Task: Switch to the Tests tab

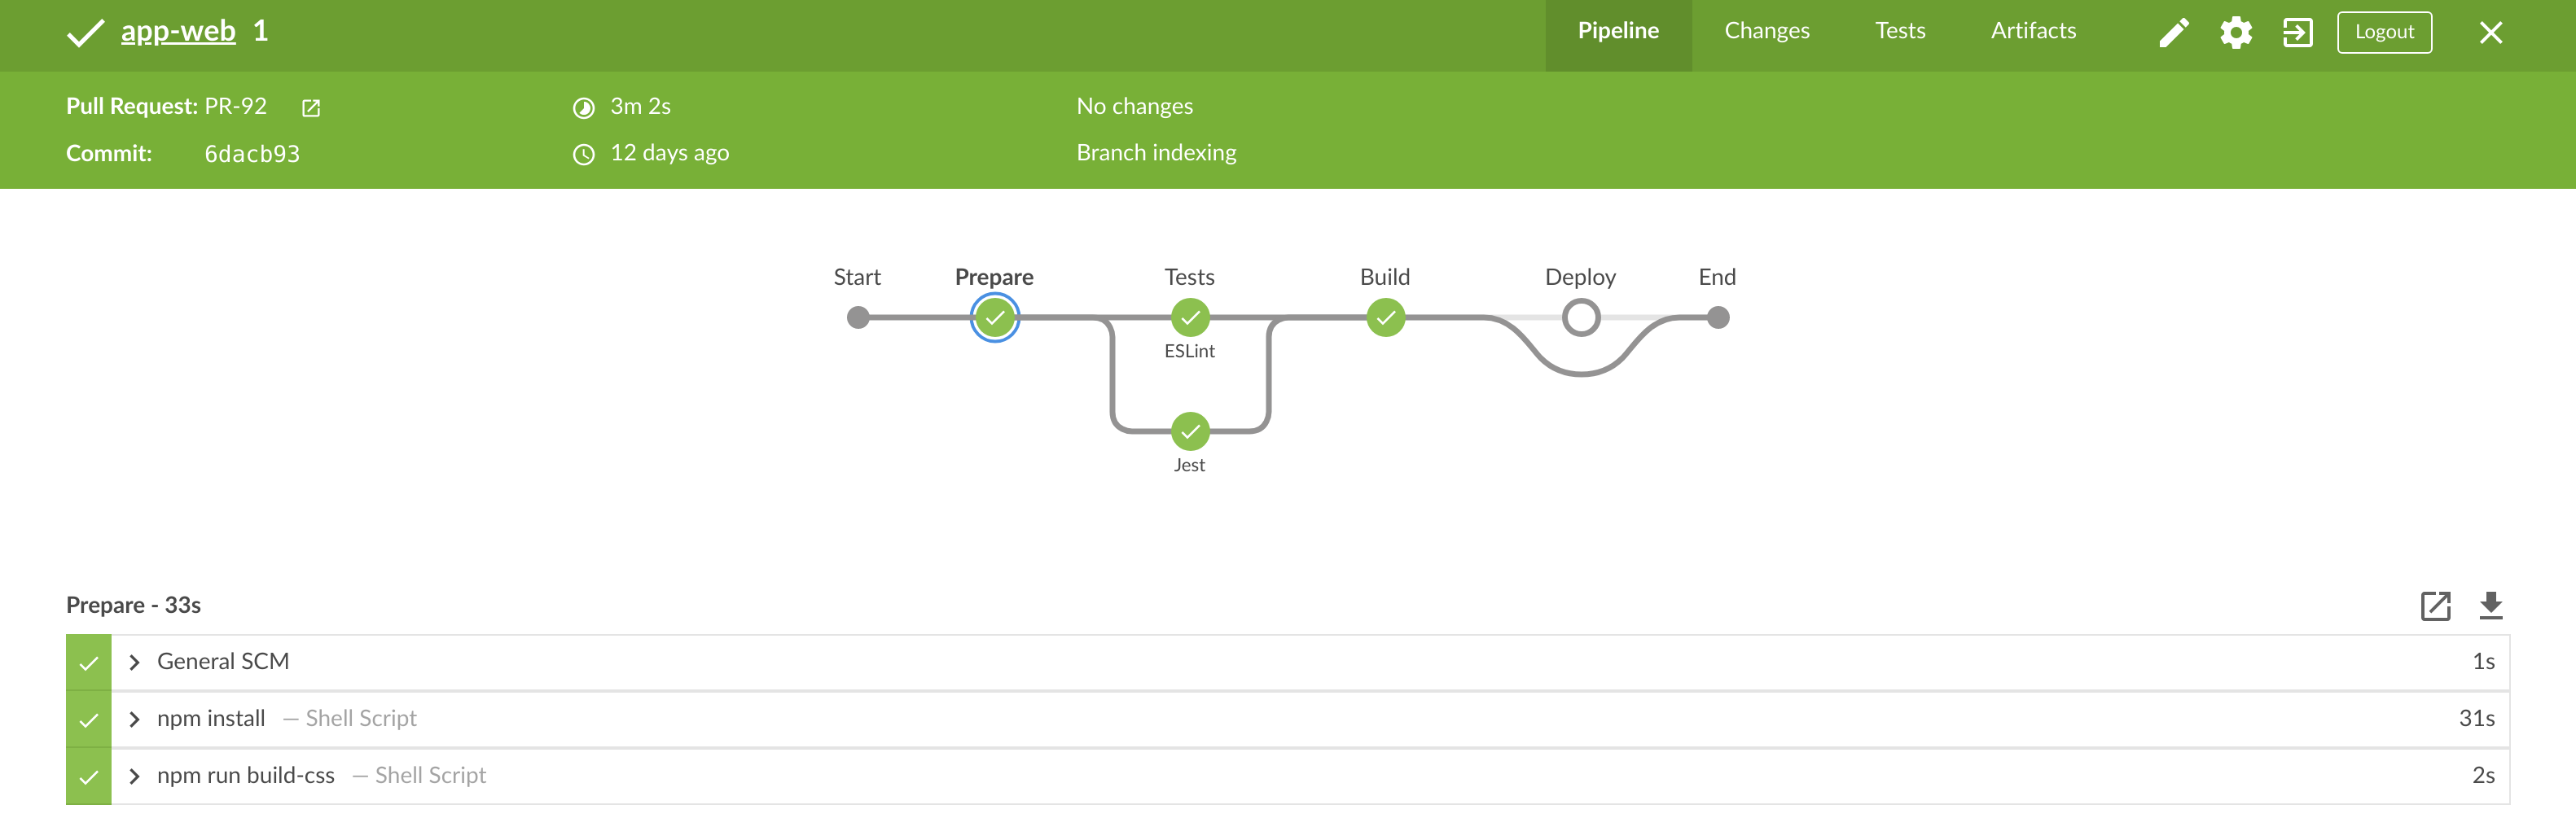Action: pos(1899,31)
